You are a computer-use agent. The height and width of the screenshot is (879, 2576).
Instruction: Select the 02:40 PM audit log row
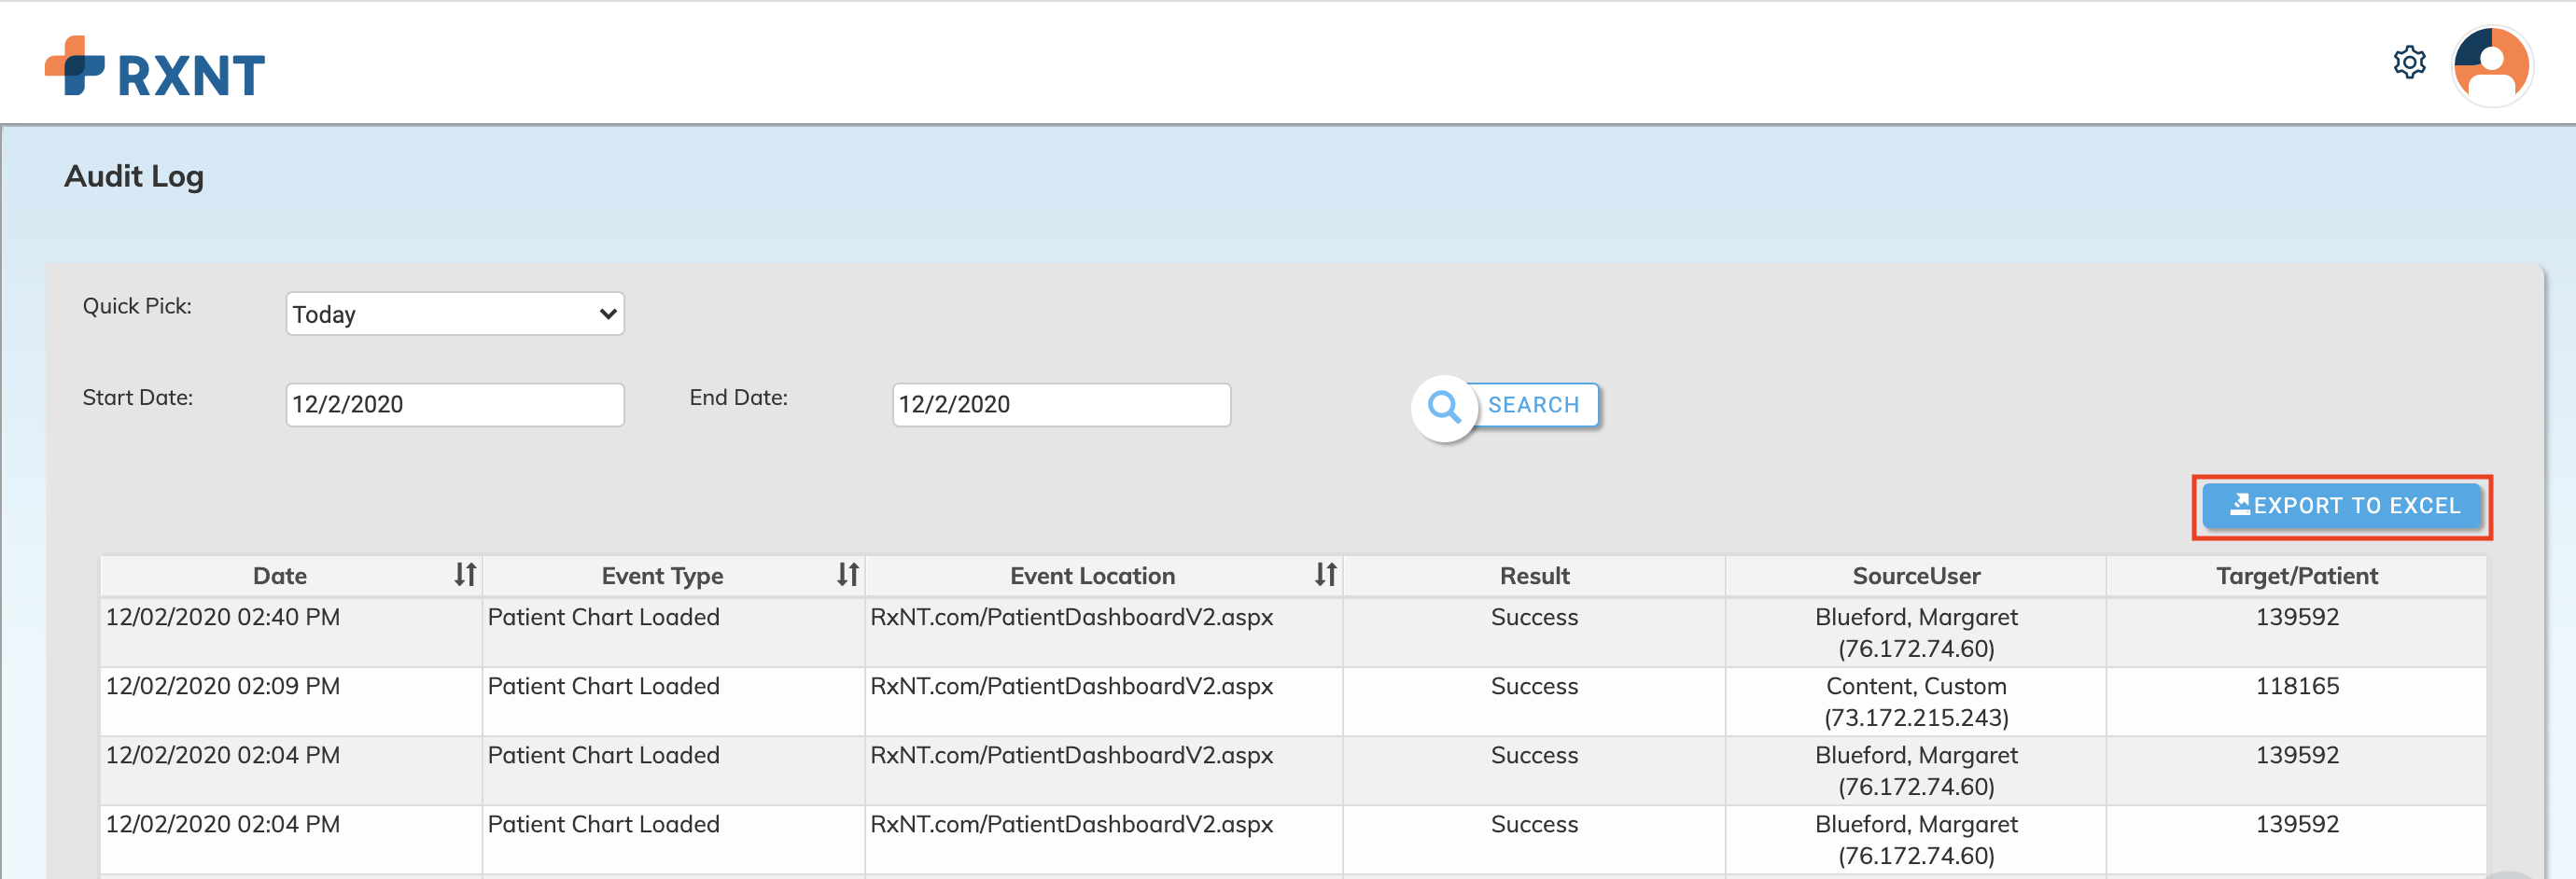pos(223,617)
